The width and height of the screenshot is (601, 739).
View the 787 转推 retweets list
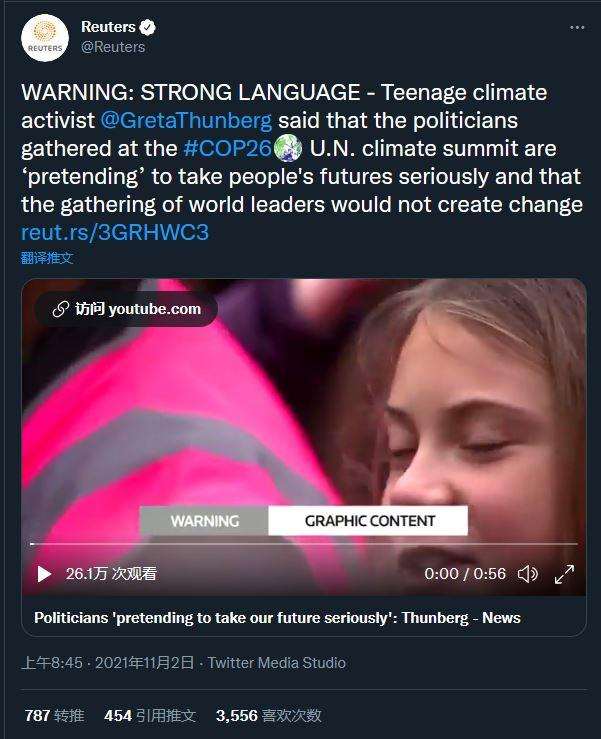tap(54, 715)
